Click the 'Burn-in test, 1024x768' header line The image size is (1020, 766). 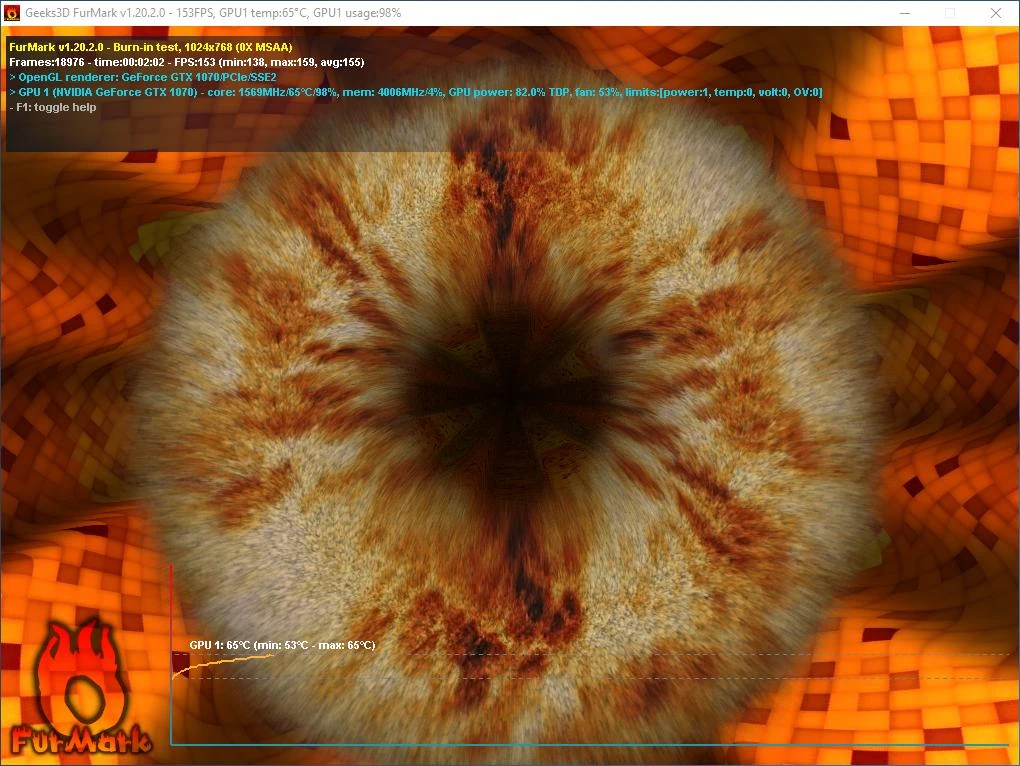point(150,46)
